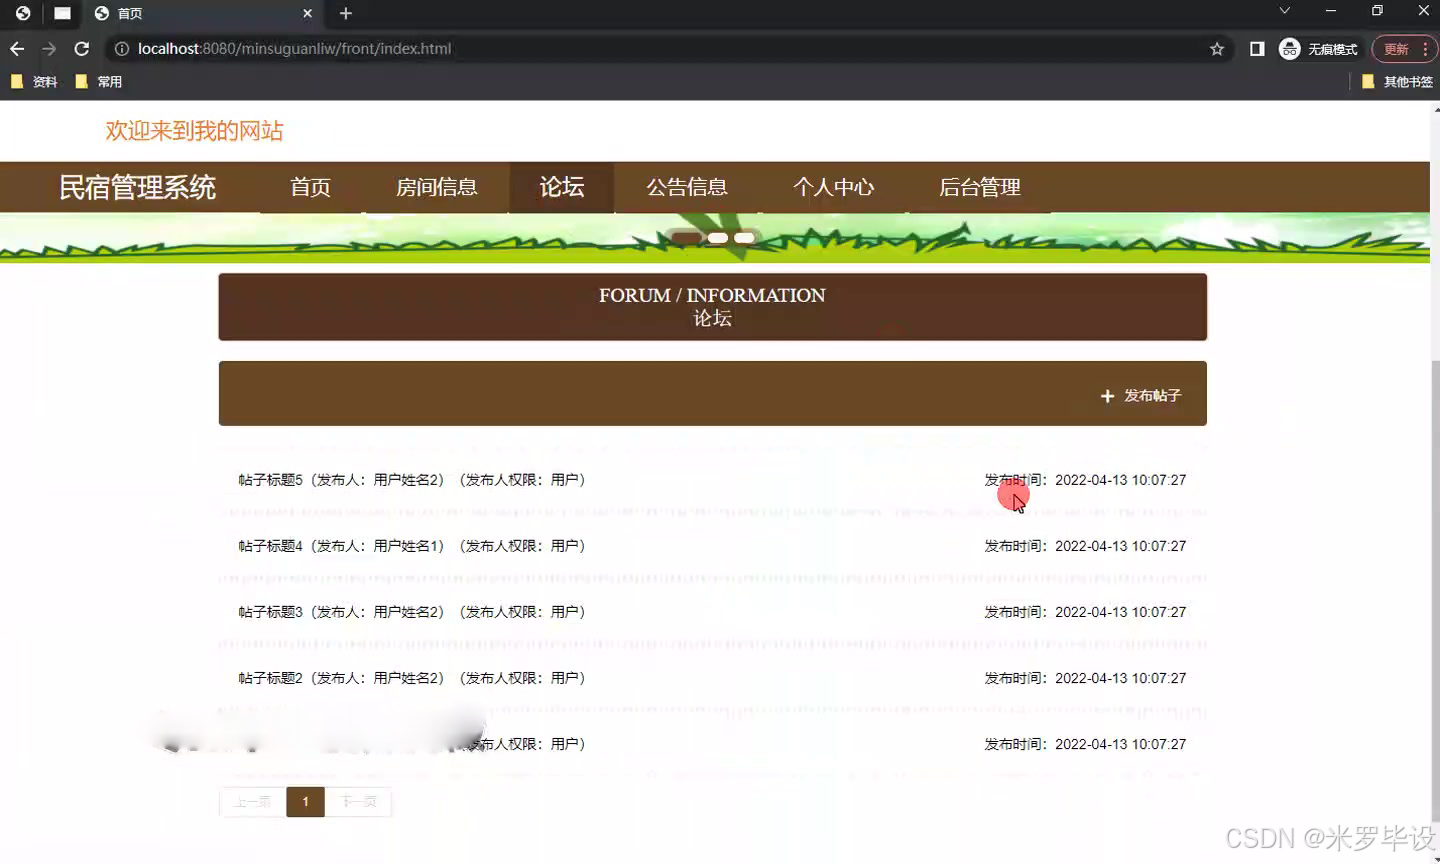The image size is (1440, 864).
Task: Open the post 帖子标题3
Action: point(270,611)
